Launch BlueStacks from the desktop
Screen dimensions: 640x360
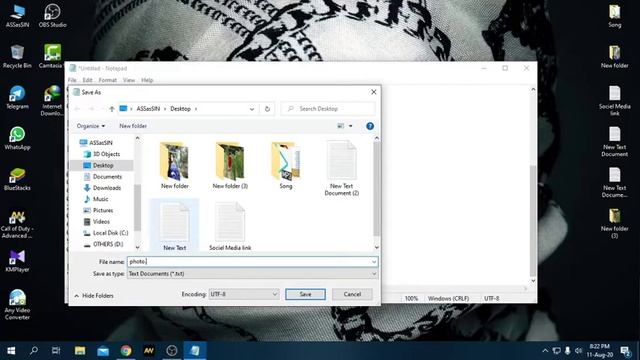[17, 179]
